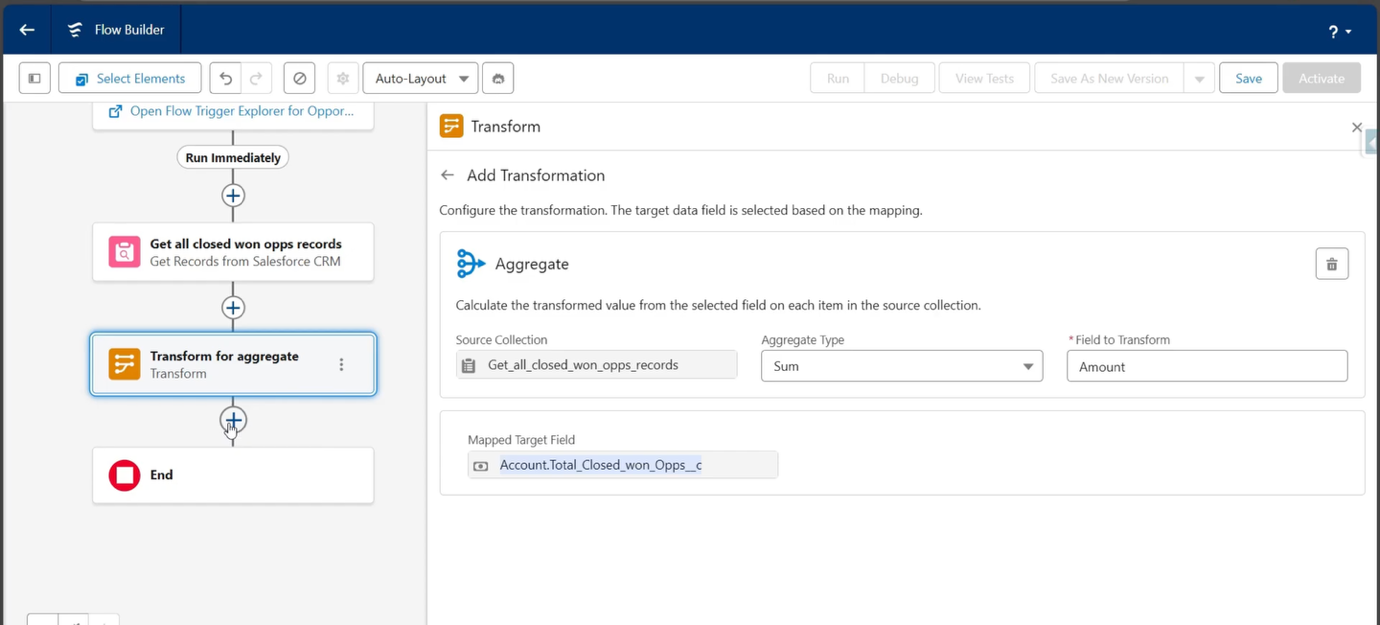This screenshot has height=625, width=1380.
Task: Expand the Save As New Version arrow menu
Action: tap(1199, 78)
